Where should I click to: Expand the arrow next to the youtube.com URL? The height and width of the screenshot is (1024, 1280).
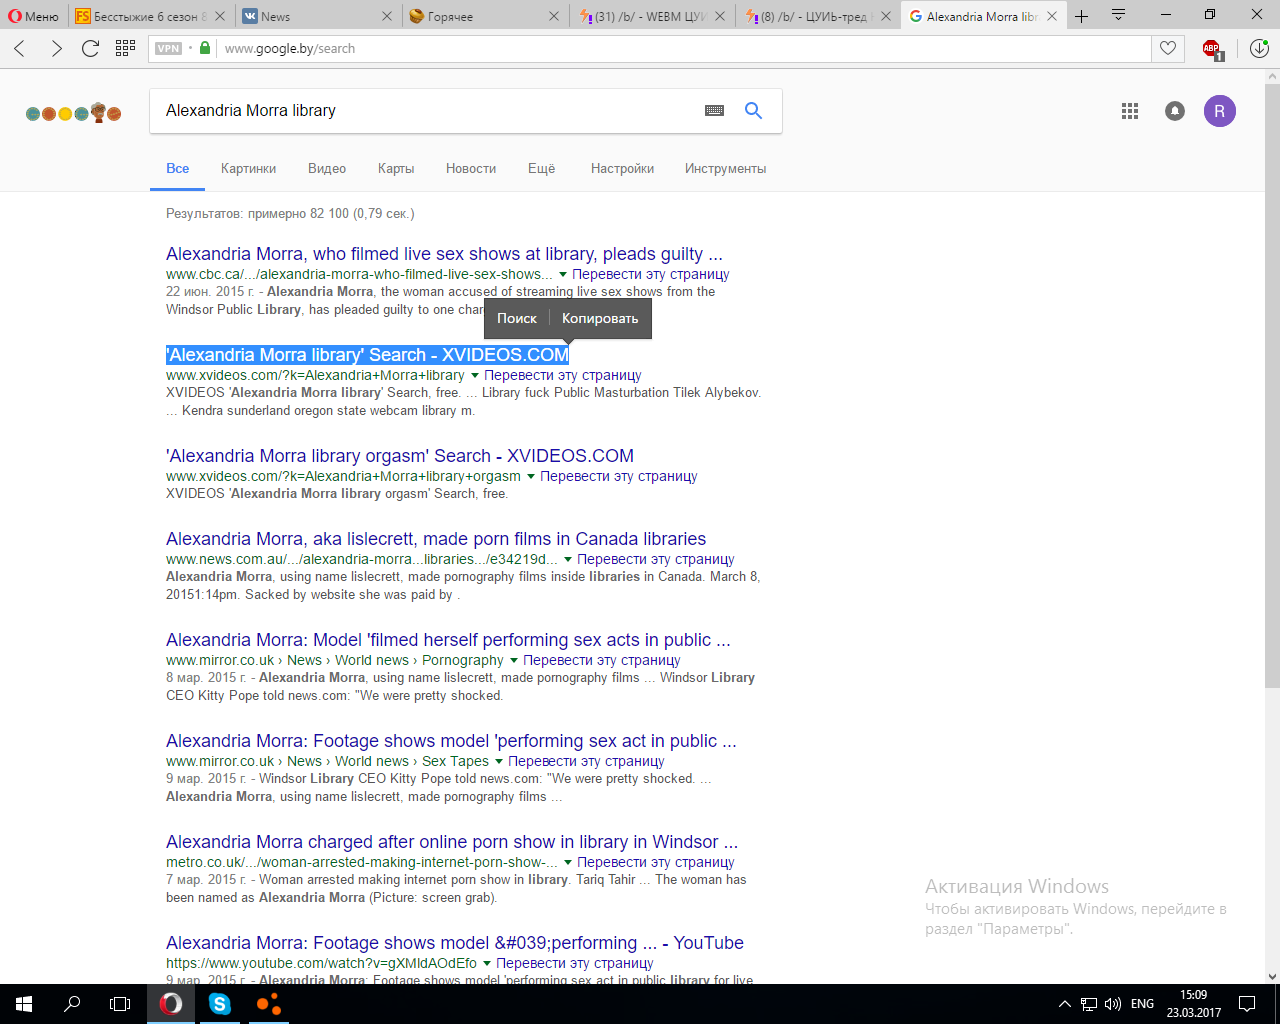(x=487, y=964)
